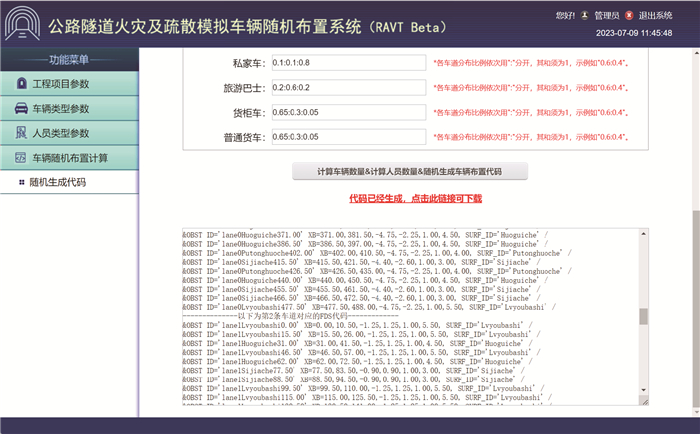Click the code textarea scrollbar thumb
The width and height of the screenshot is (700, 434).
point(644,316)
